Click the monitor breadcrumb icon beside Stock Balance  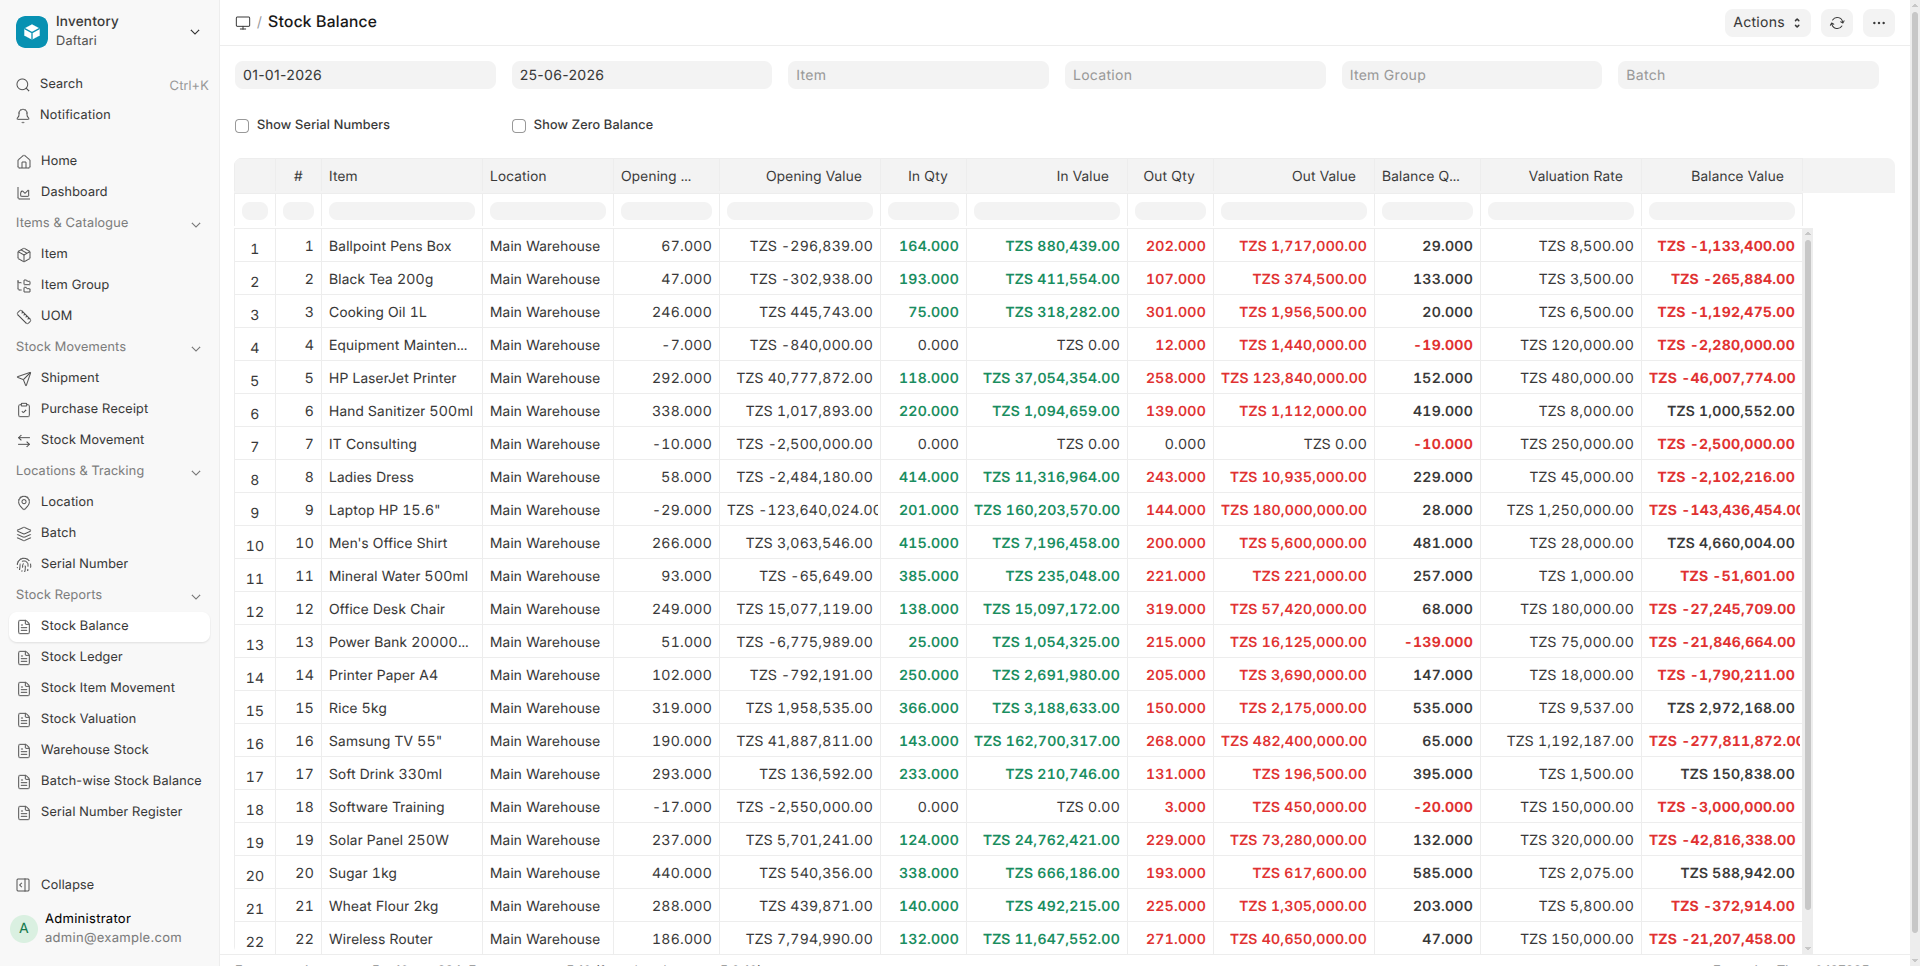coord(243,23)
